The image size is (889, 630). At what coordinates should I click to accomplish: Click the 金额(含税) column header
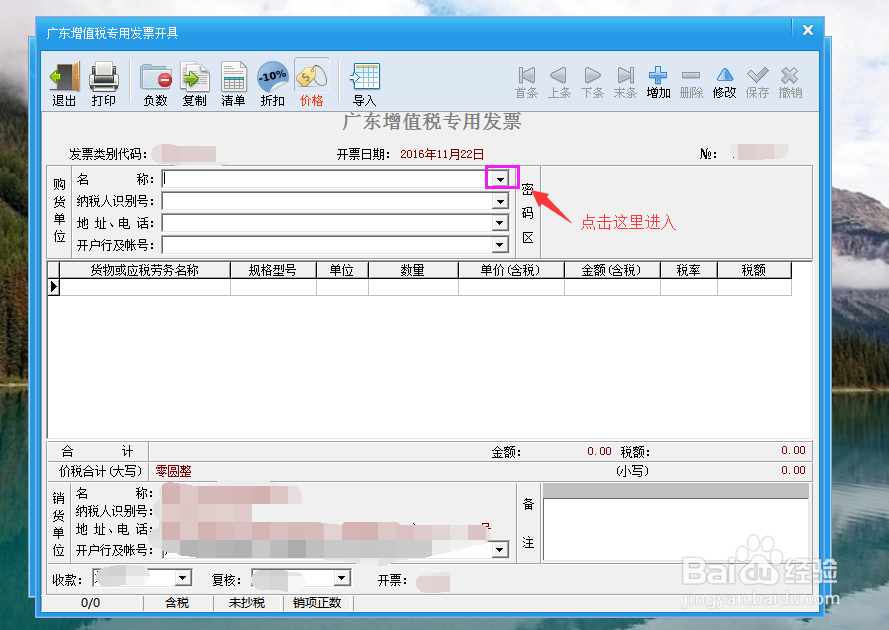(612, 270)
